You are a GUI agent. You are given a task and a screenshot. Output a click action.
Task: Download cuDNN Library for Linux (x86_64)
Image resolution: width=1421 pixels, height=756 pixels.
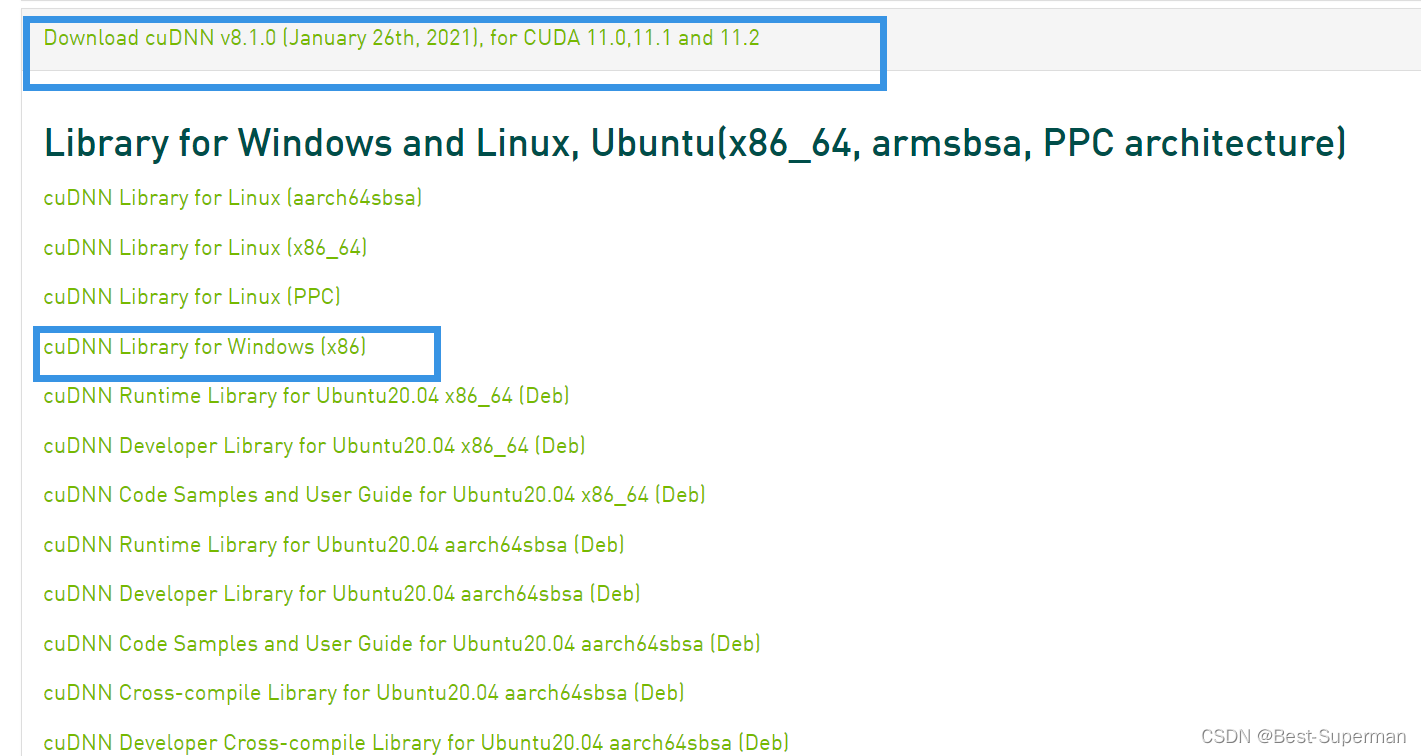203,247
